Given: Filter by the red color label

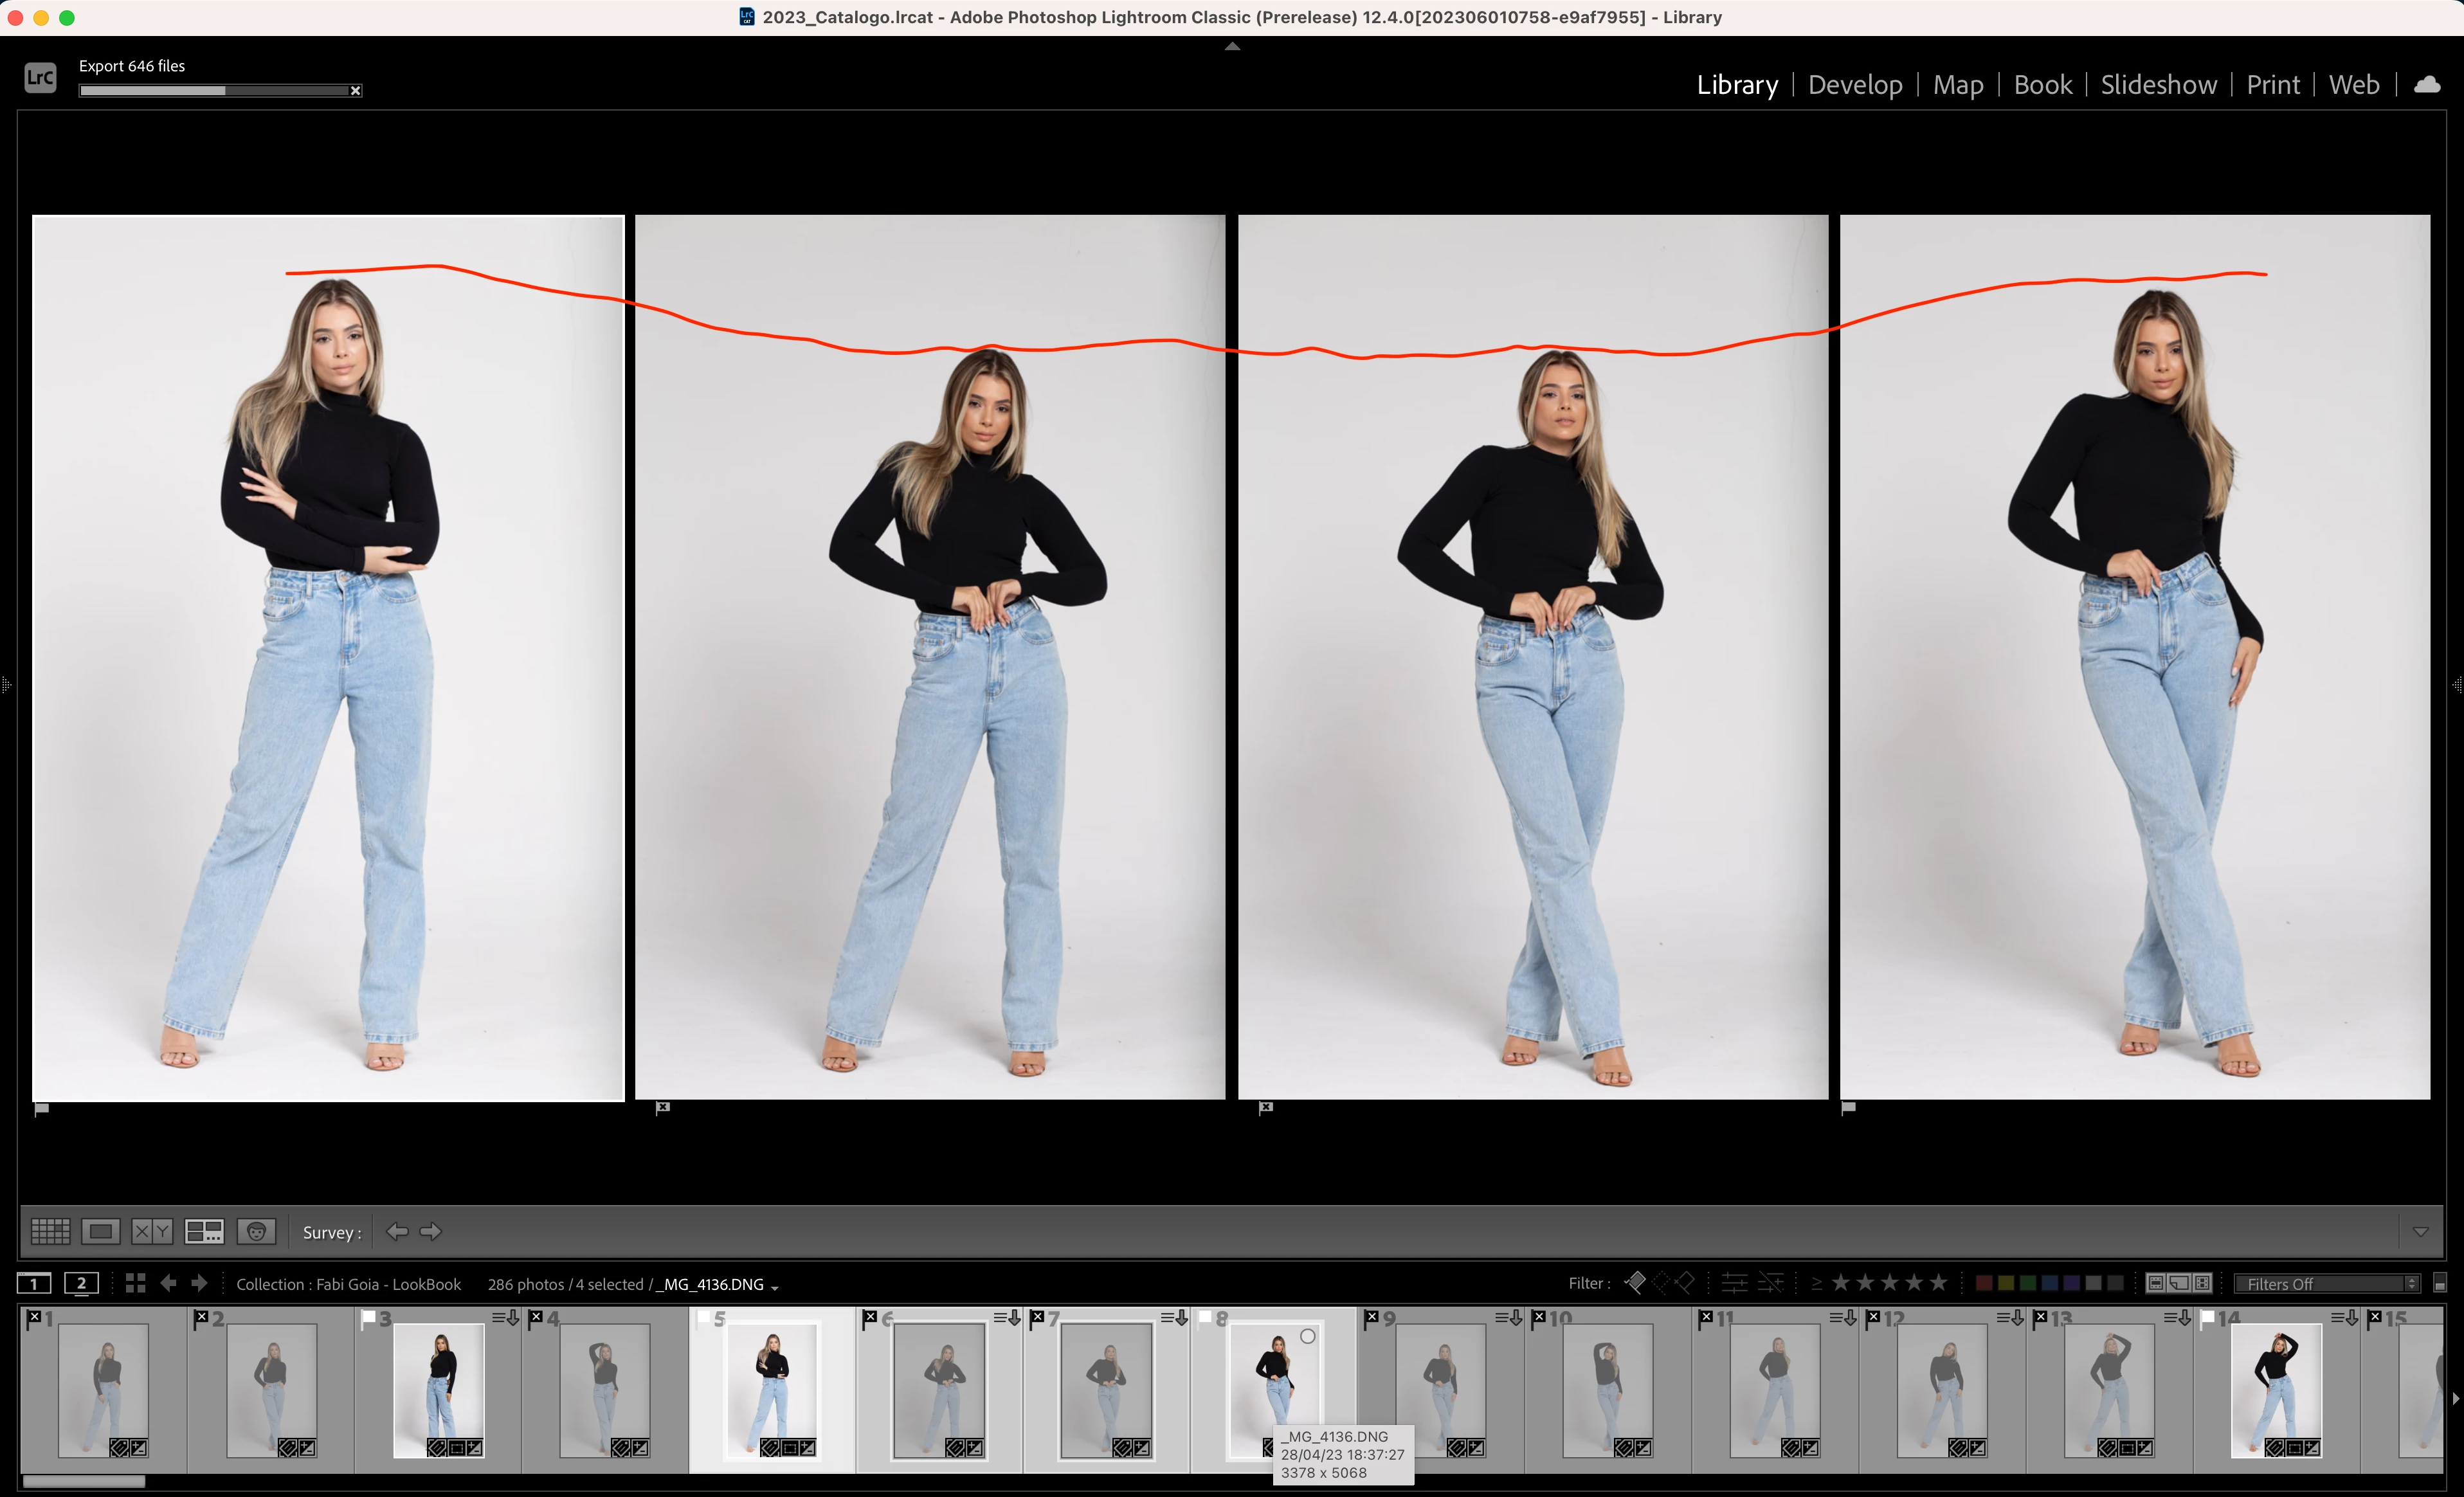Looking at the screenshot, I should tap(1983, 1283).
